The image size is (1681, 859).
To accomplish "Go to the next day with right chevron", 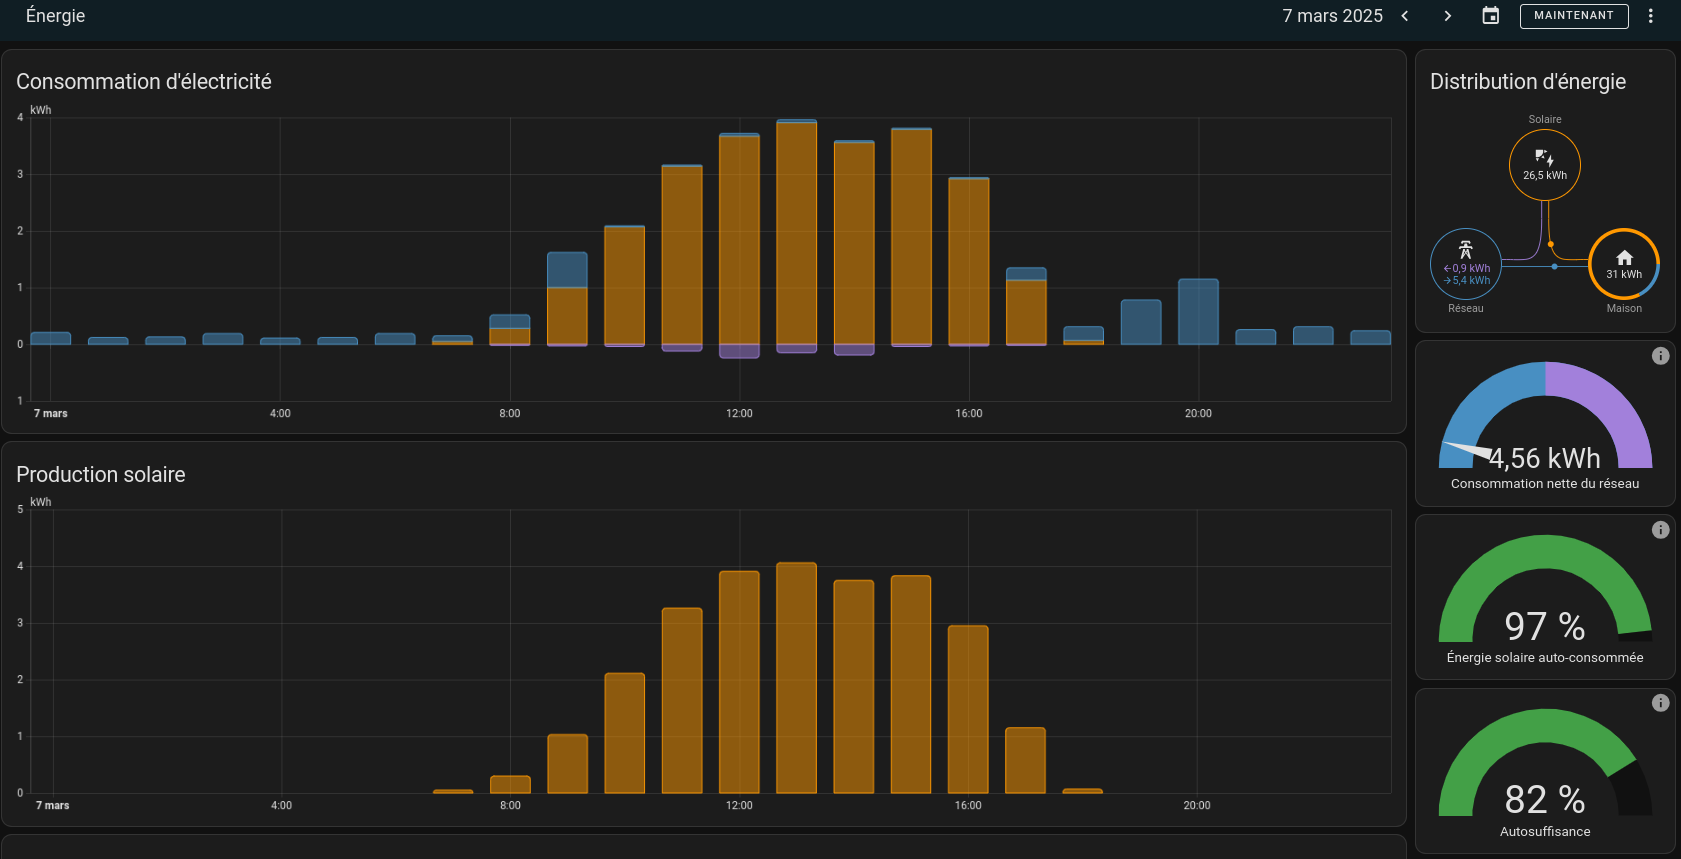I will pos(1447,16).
